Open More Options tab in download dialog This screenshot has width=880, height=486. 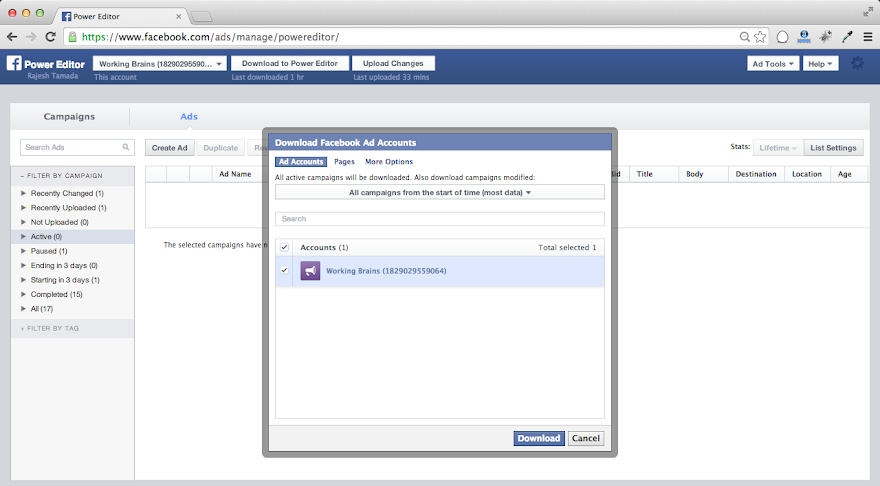click(389, 162)
